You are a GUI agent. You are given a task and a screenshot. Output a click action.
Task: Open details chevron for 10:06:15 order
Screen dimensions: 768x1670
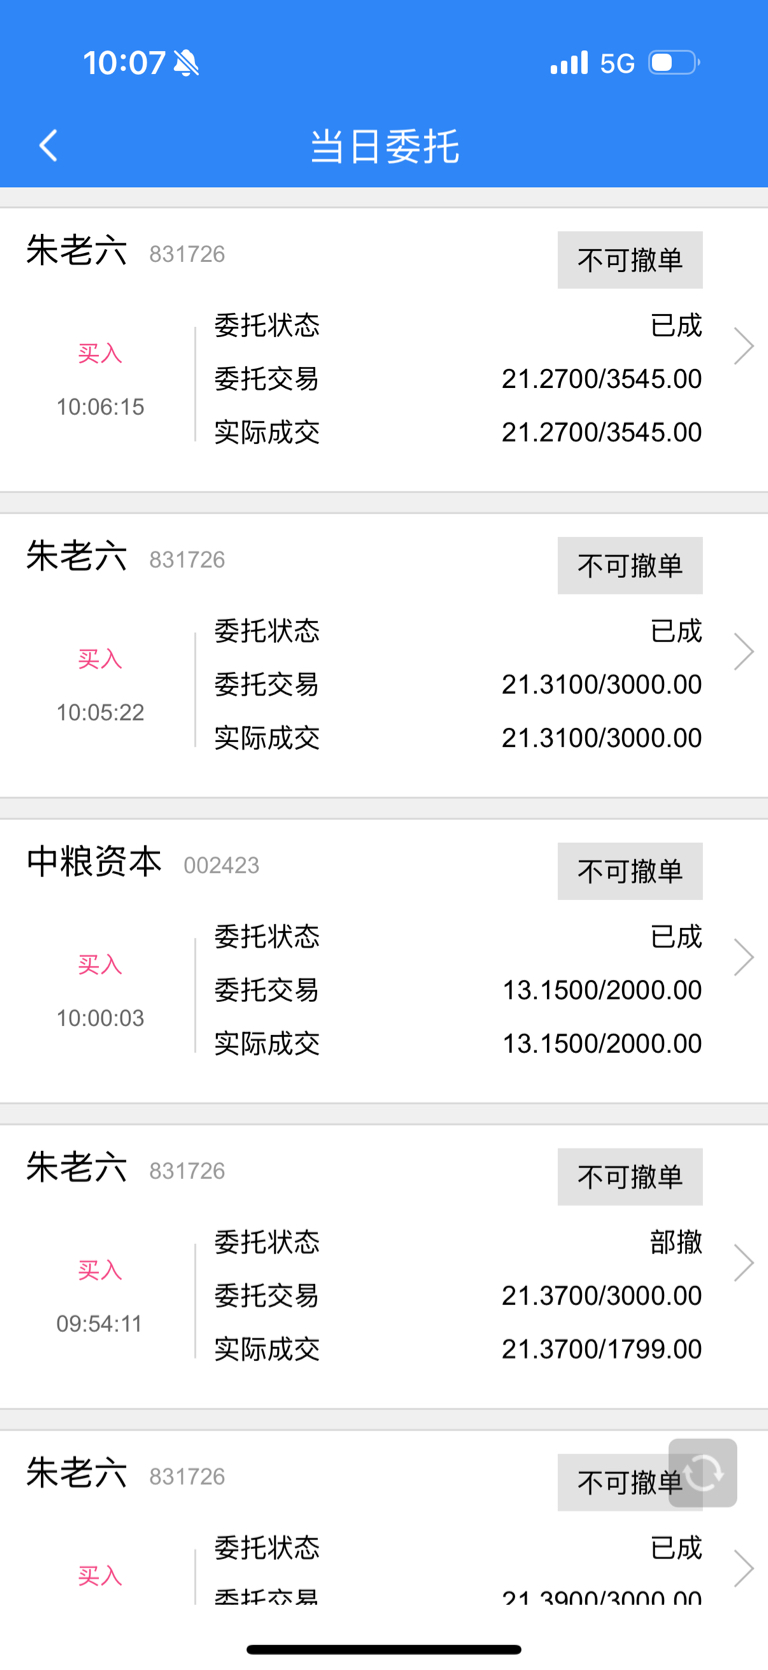[743, 346]
